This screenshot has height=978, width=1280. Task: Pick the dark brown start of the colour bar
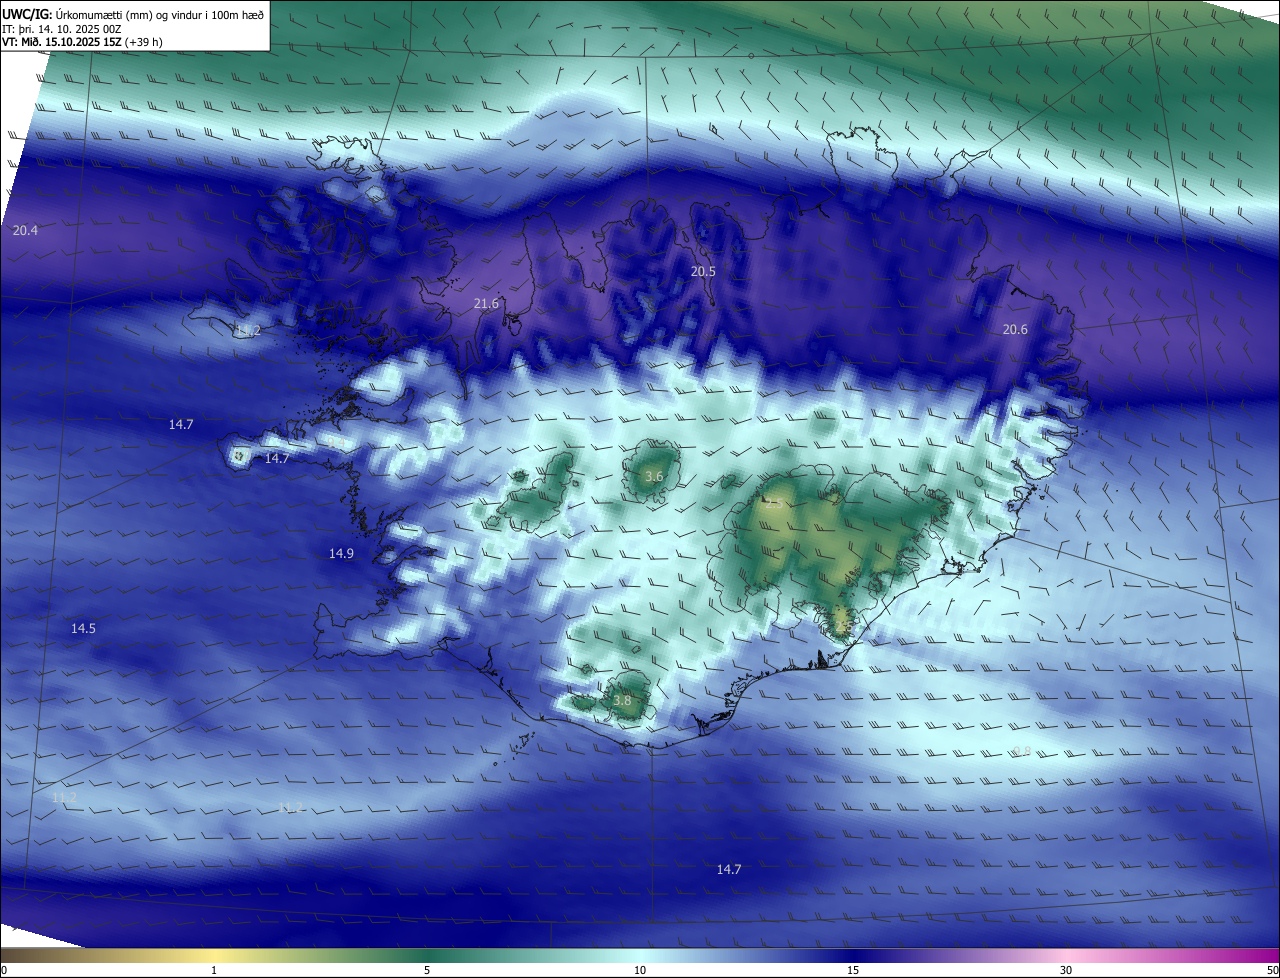(x=8, y=955)
